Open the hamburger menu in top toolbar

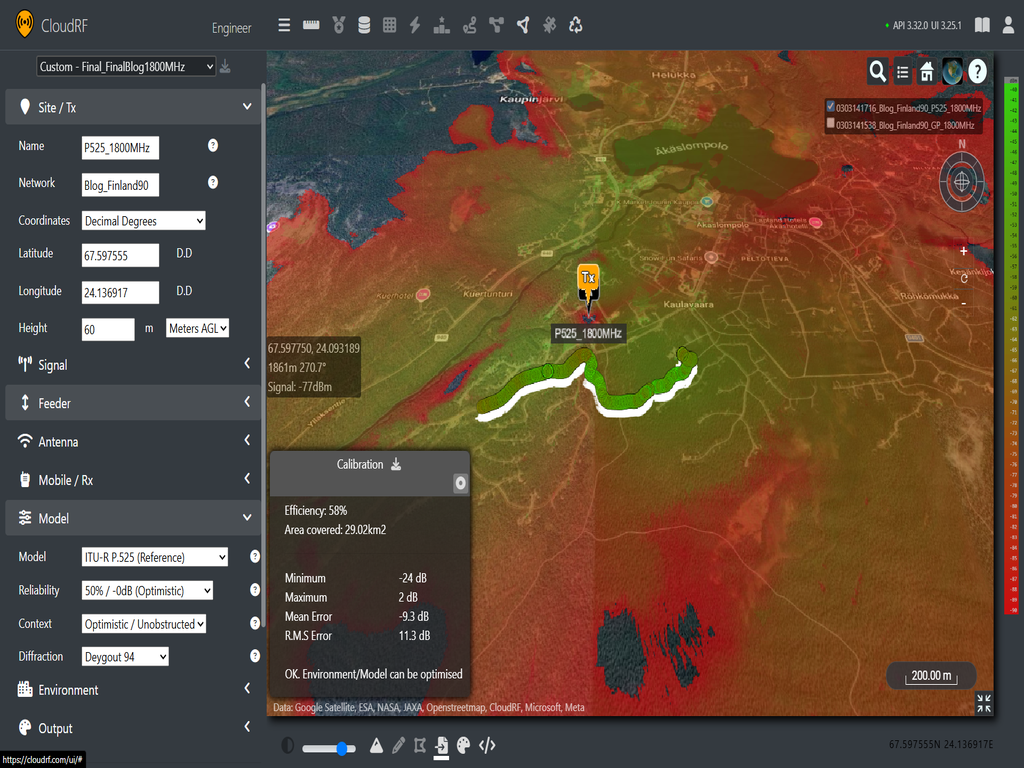(285, 25)
